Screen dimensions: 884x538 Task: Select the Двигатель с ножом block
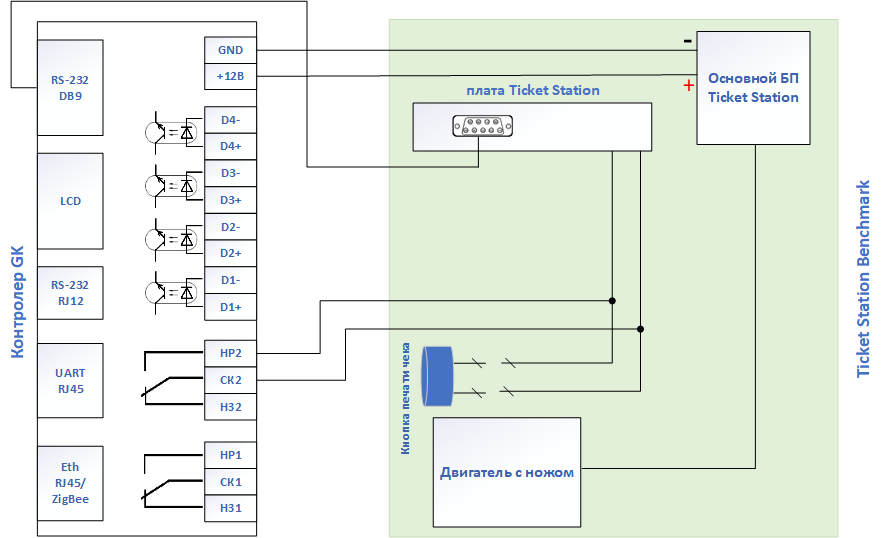507,473
